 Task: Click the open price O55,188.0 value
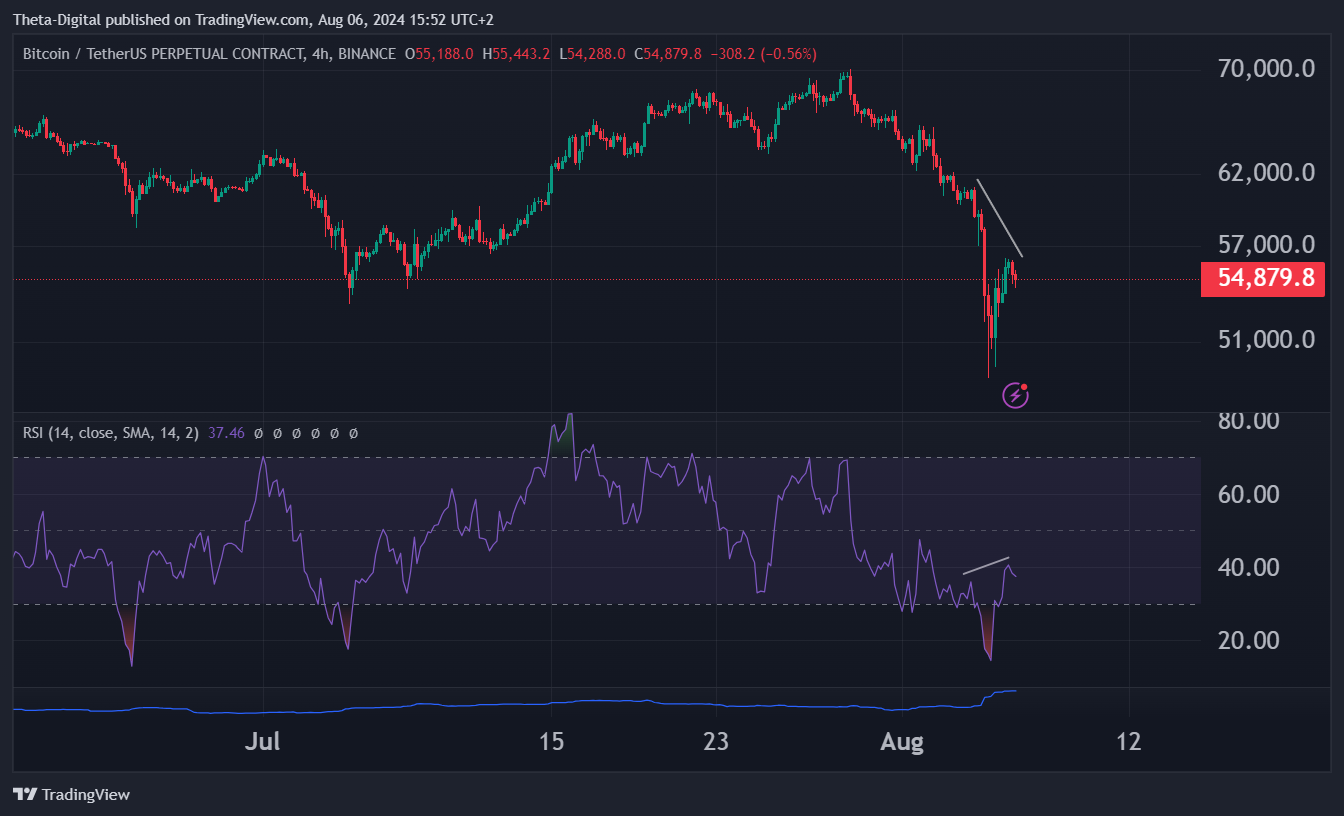[439, 54]
